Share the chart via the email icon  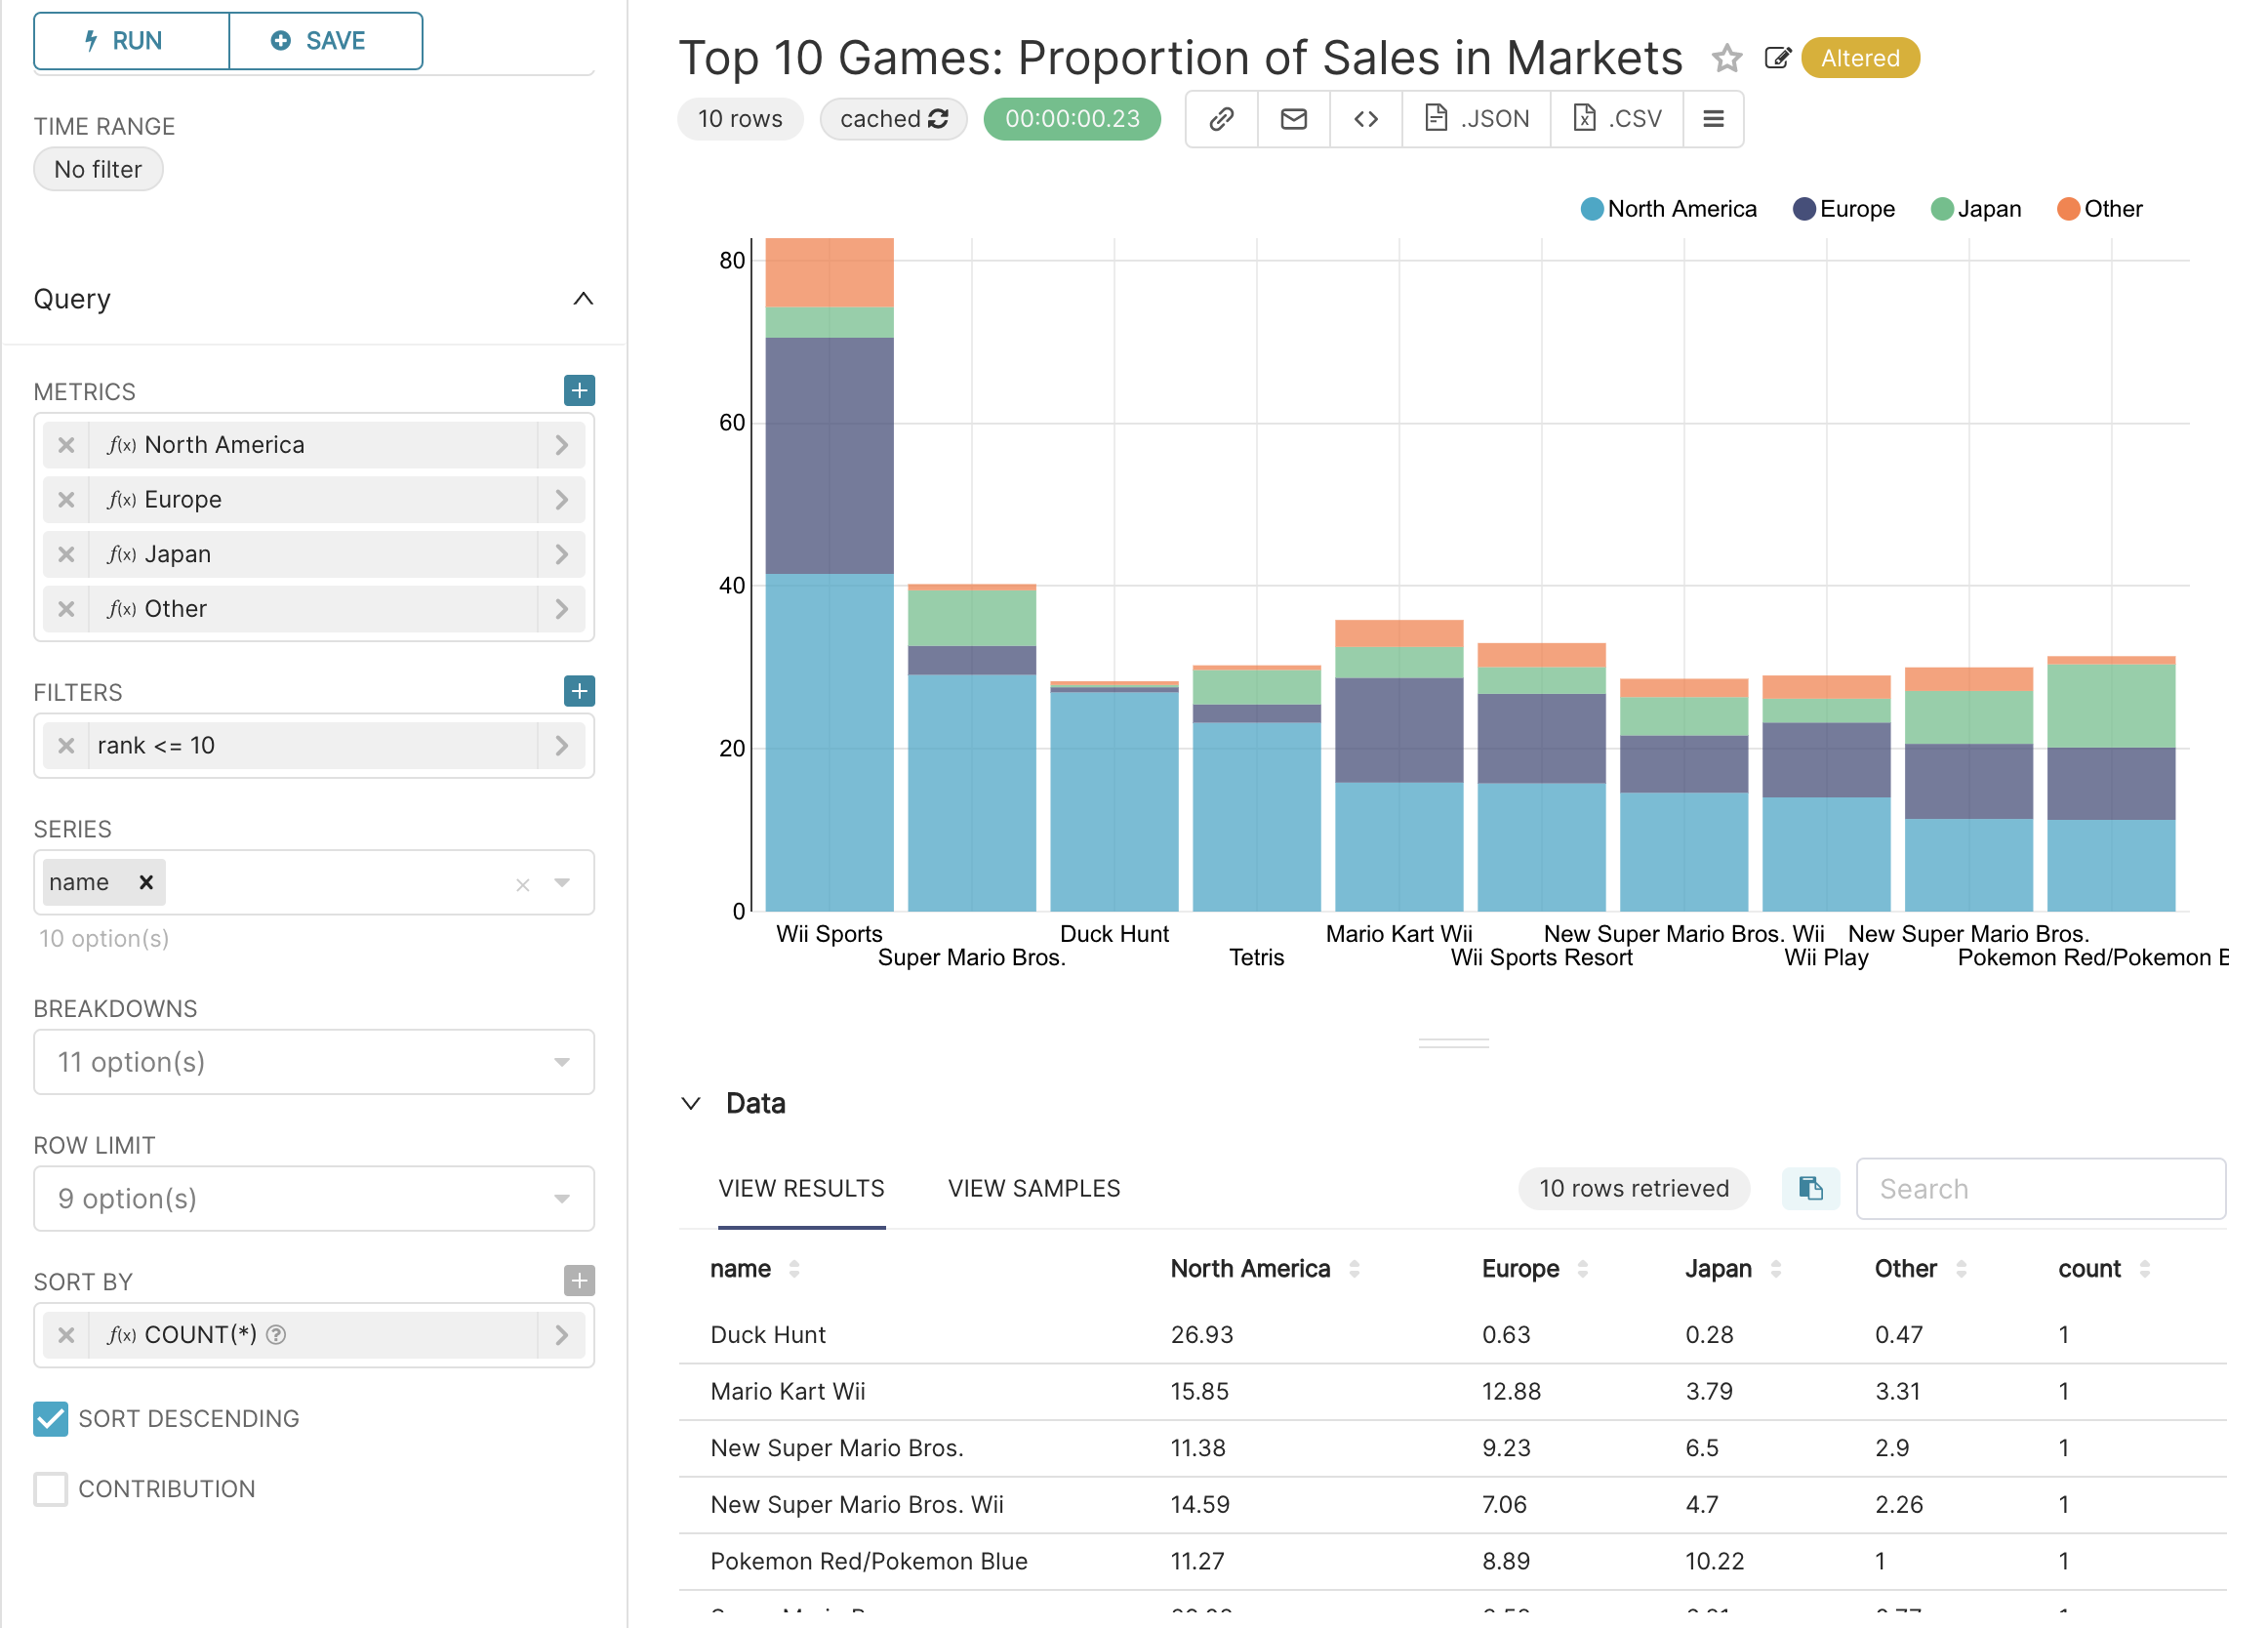[x=1293, y=118]
